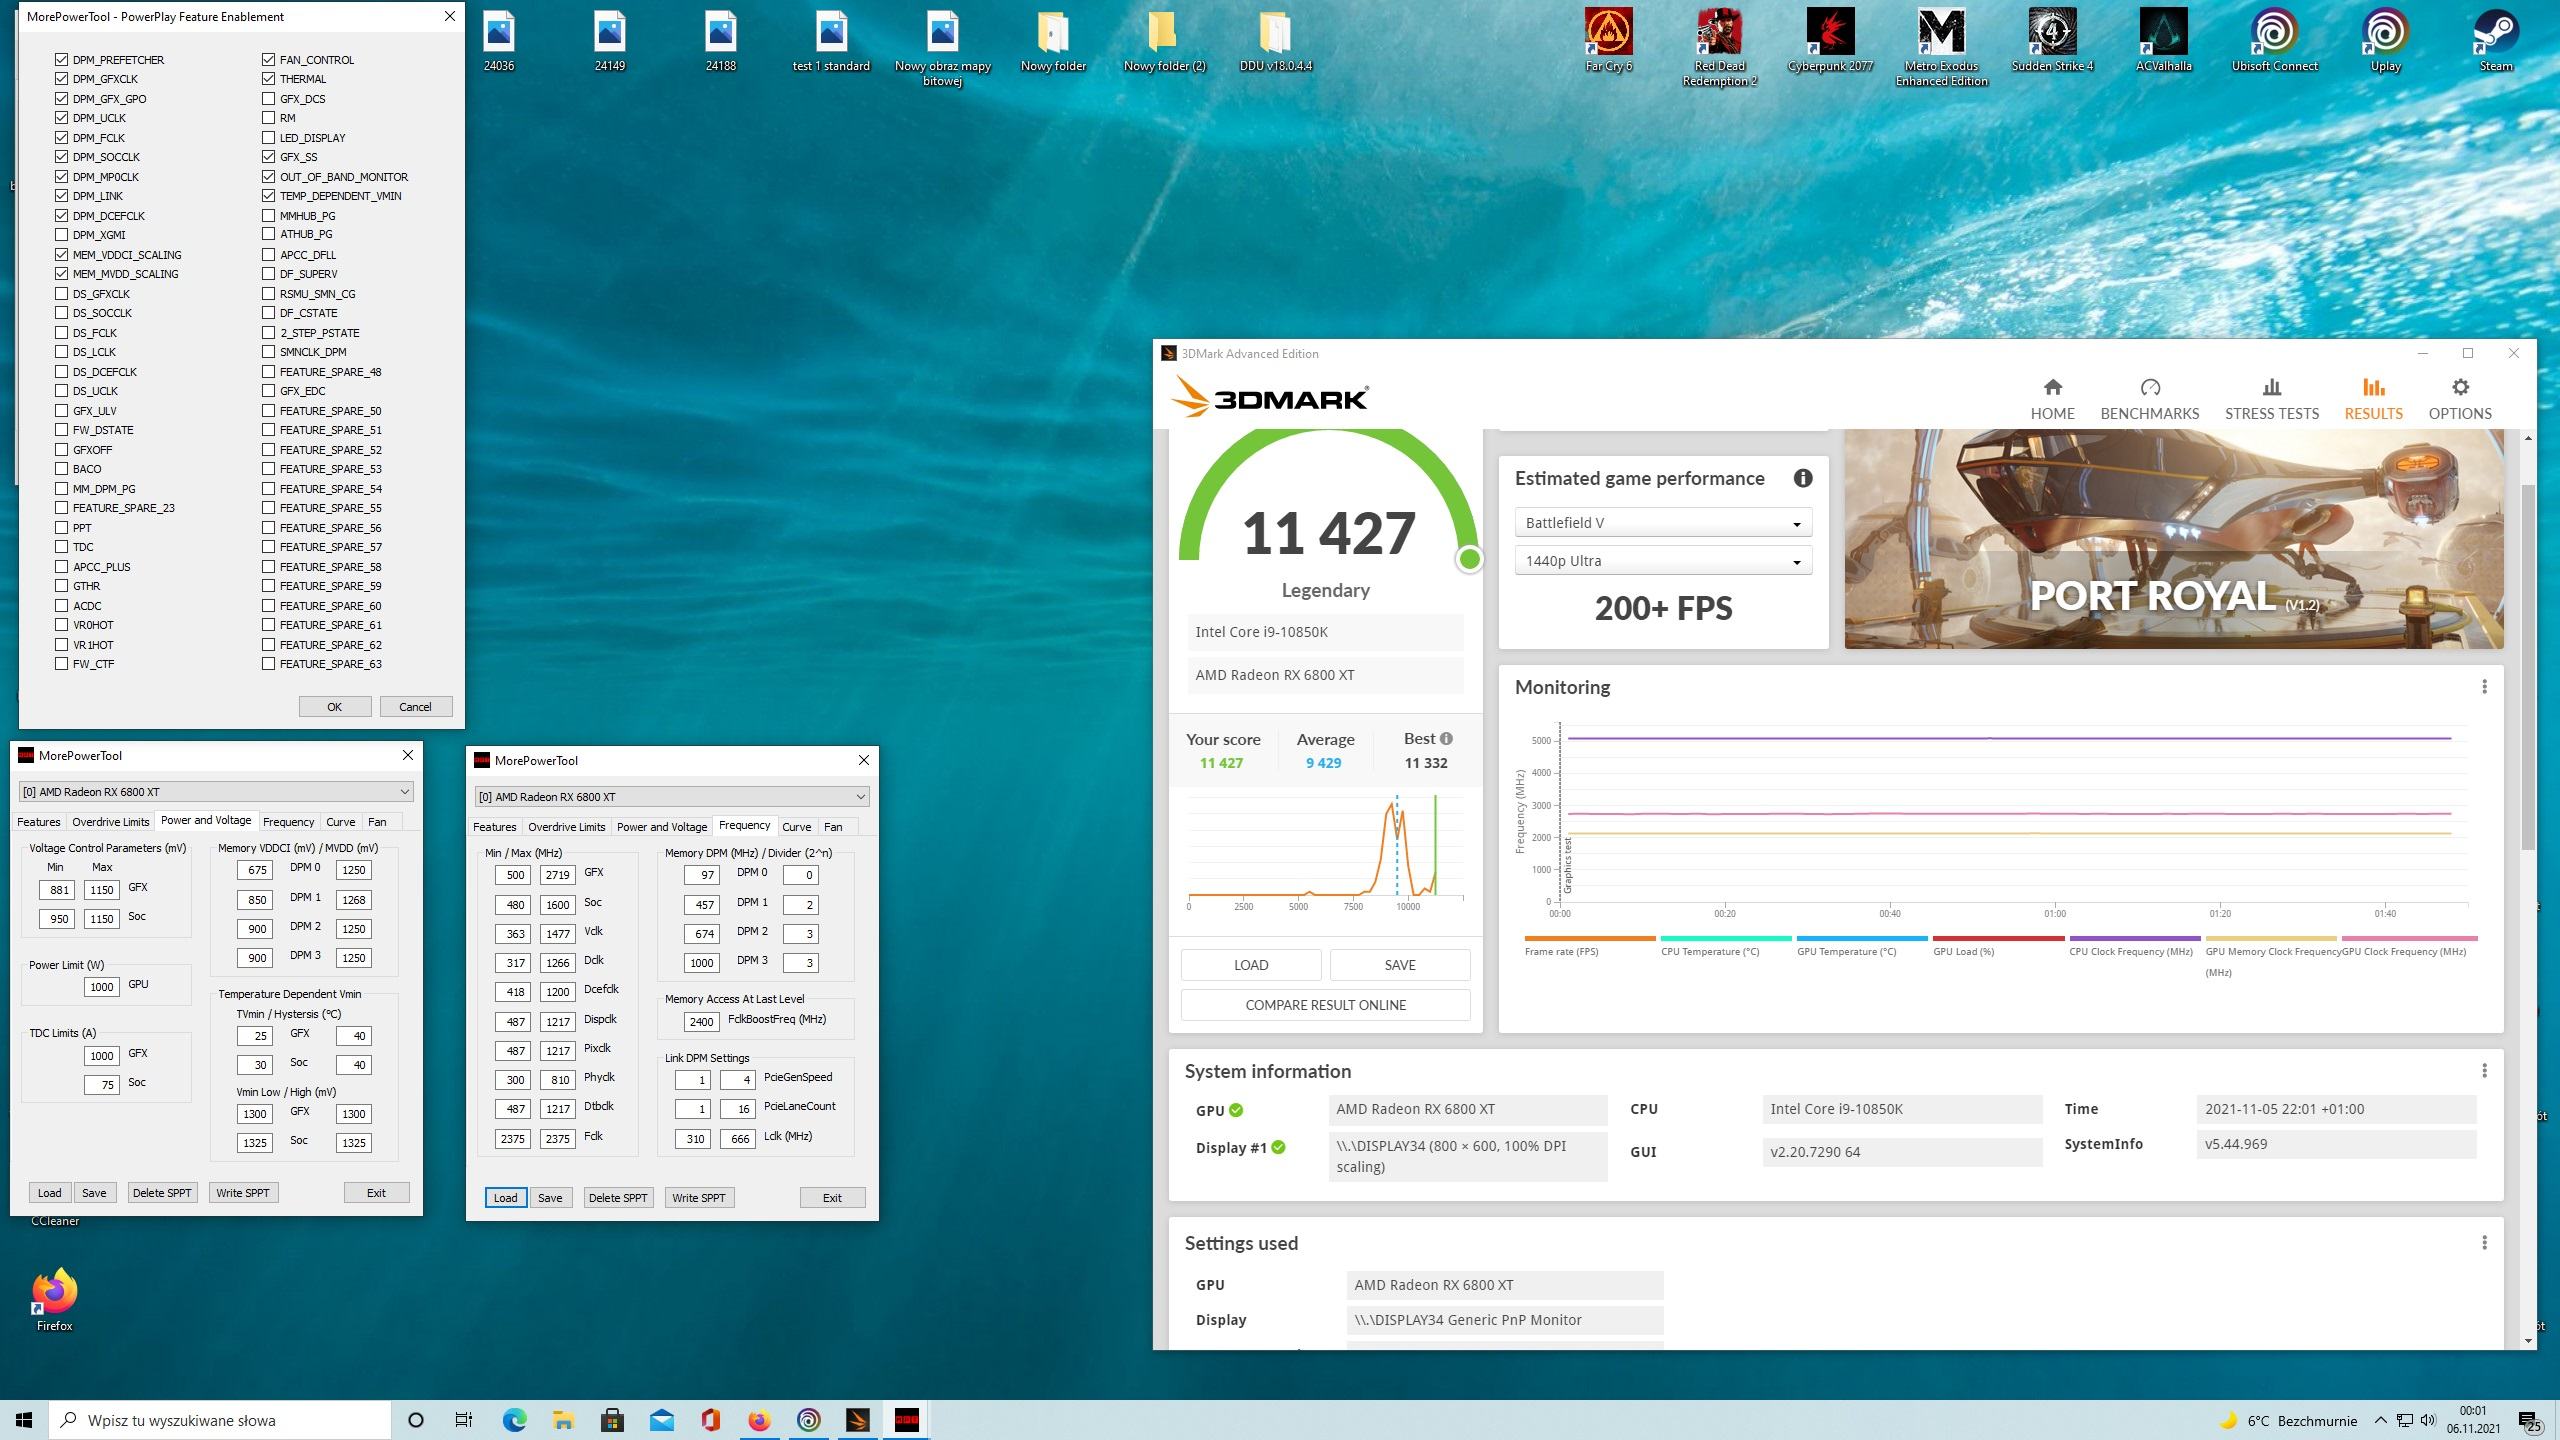Viewport: 2560px width, 1440px height.
Task: Cancel the PowerPlay Feature Enablement dialog
Action: [x=415, y=707]
